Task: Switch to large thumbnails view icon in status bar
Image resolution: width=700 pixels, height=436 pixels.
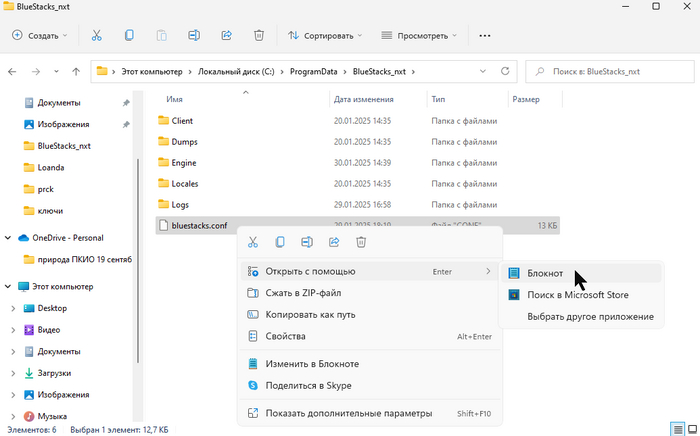Action: pyautogui.click(x=692, y=430)
